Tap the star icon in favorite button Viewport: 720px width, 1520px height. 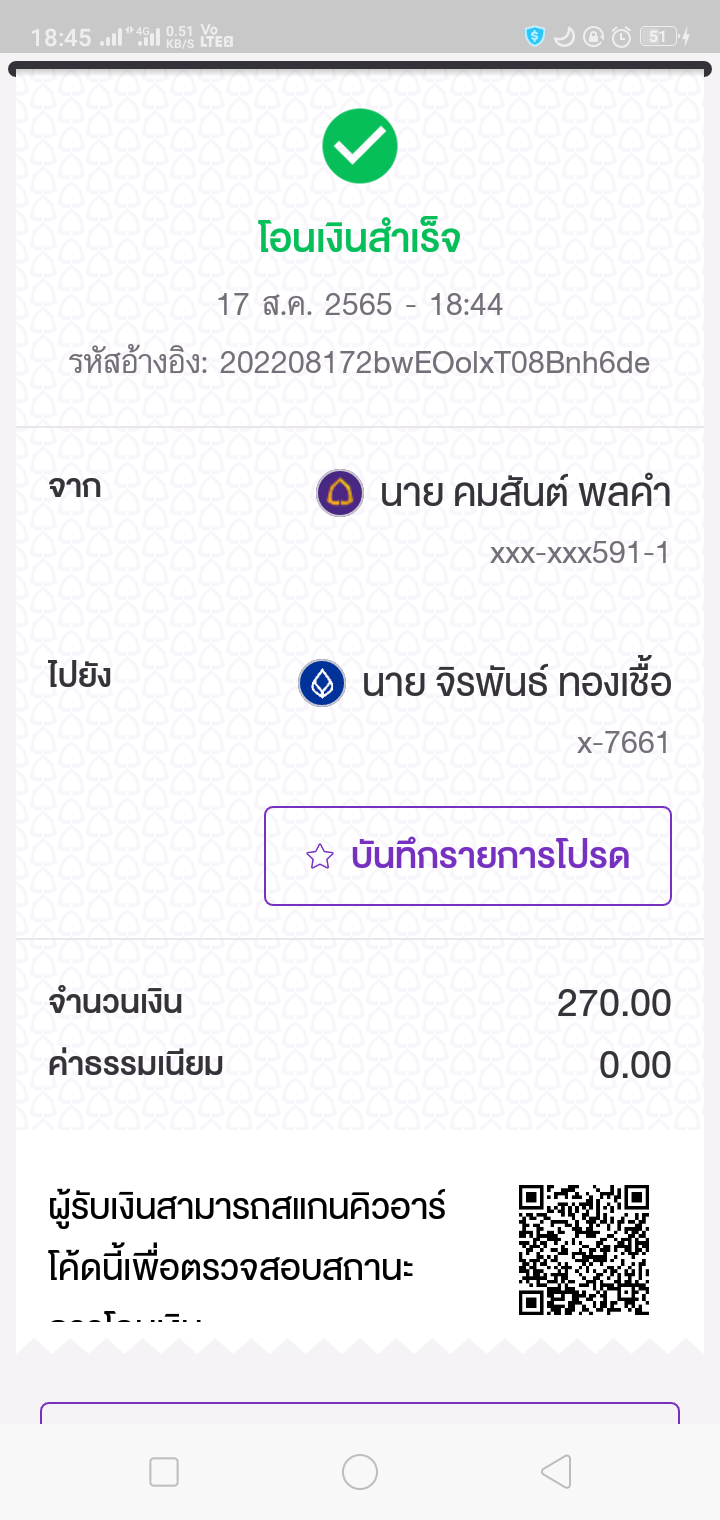pos(320,857)
